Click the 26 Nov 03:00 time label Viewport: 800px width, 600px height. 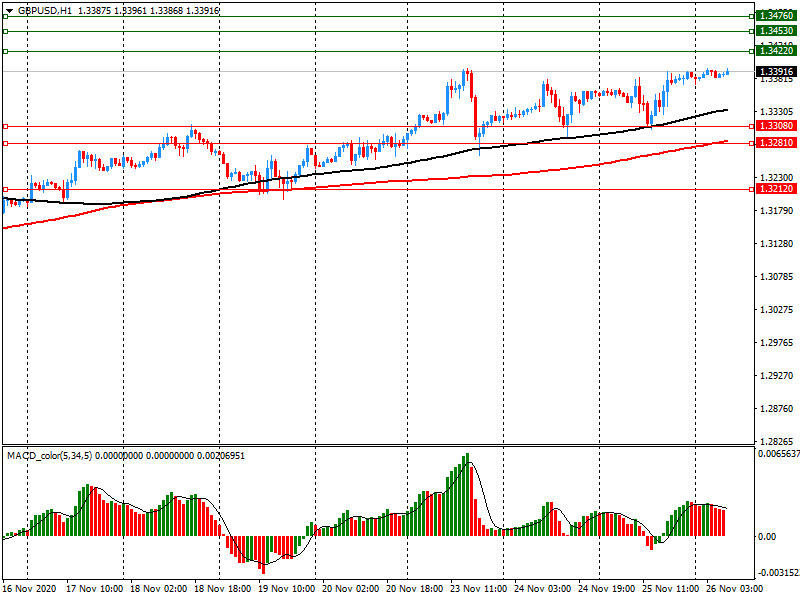click(x=734, y=589)
